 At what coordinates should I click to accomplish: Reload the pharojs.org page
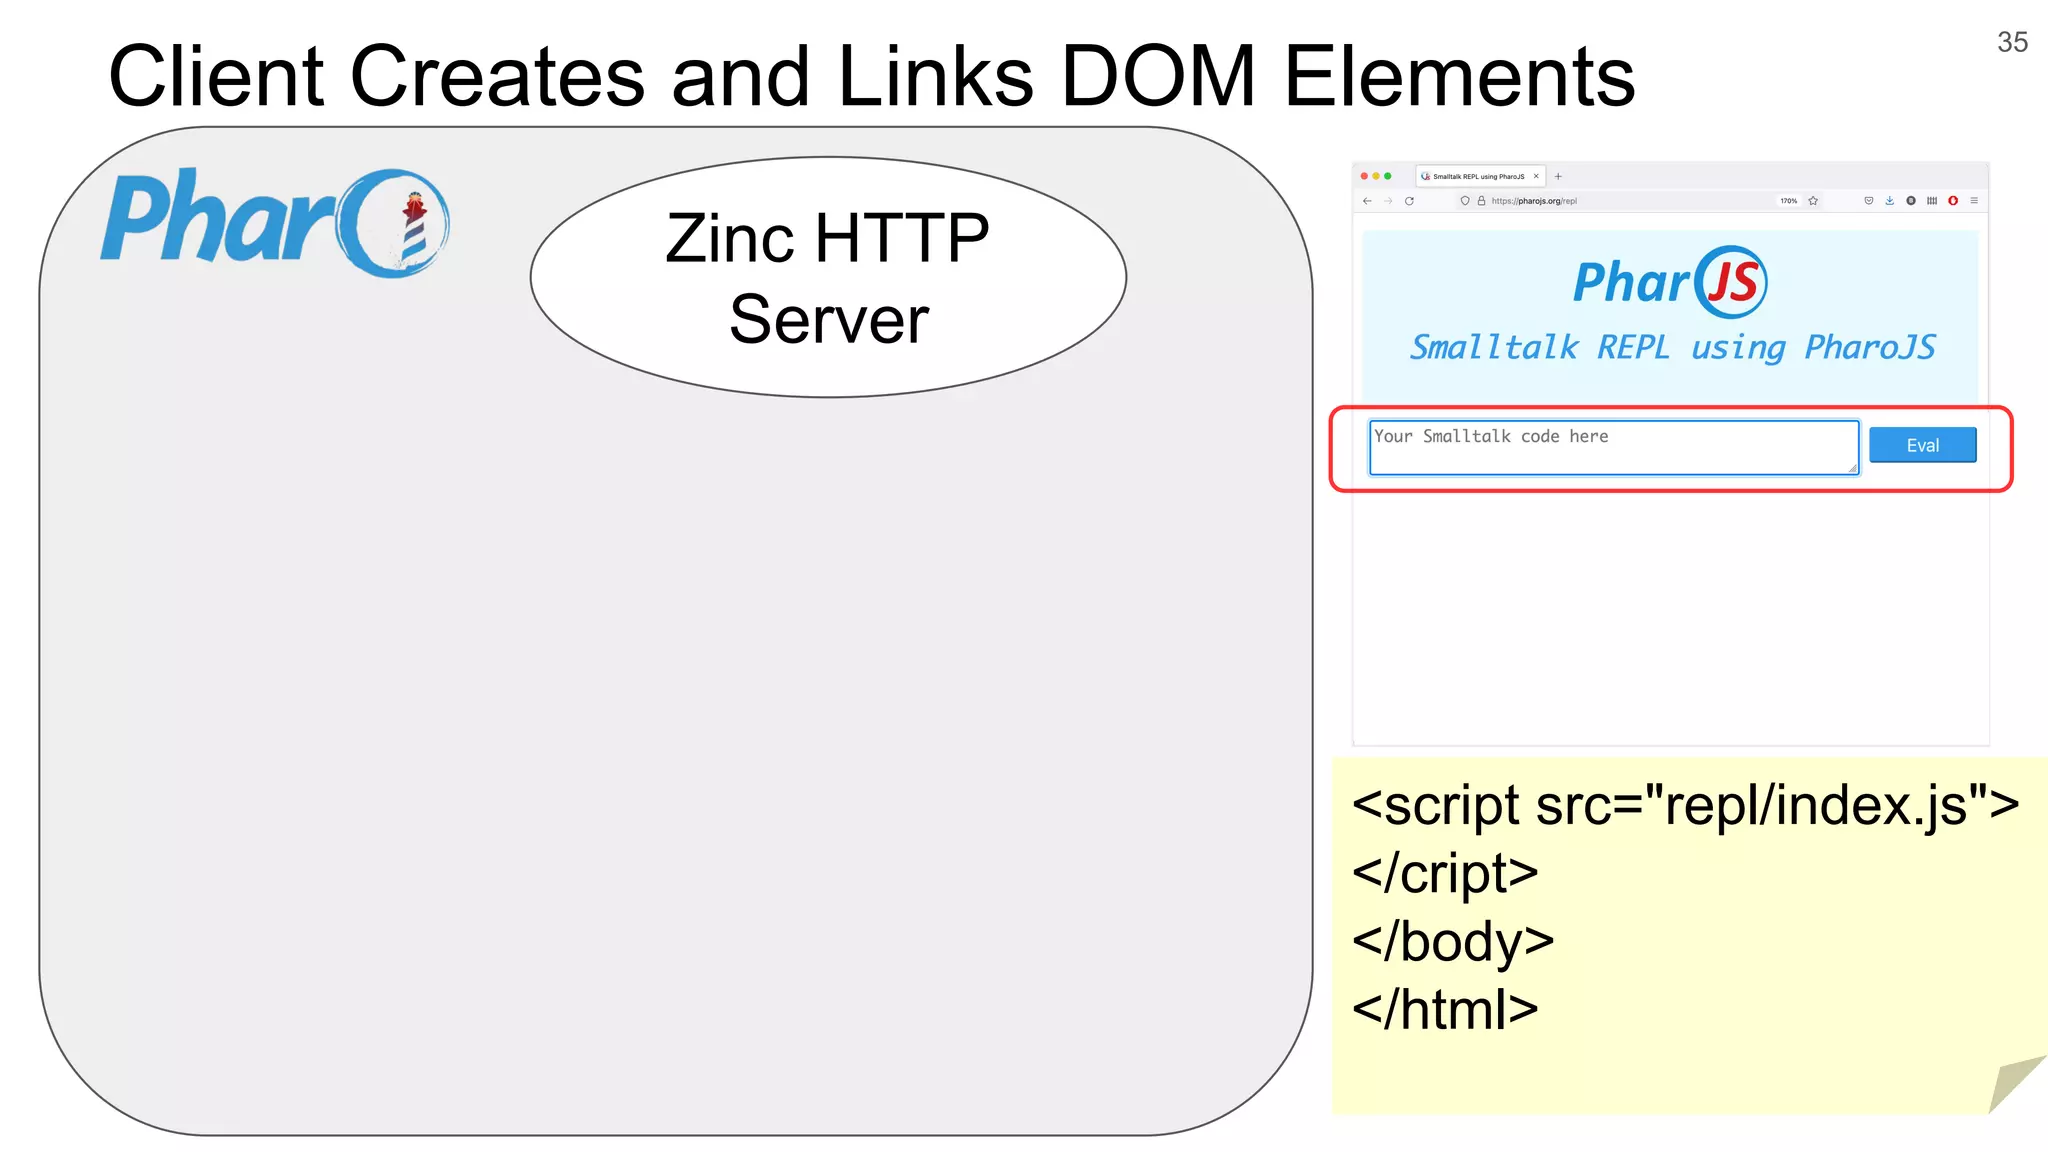click(1409, 201)
